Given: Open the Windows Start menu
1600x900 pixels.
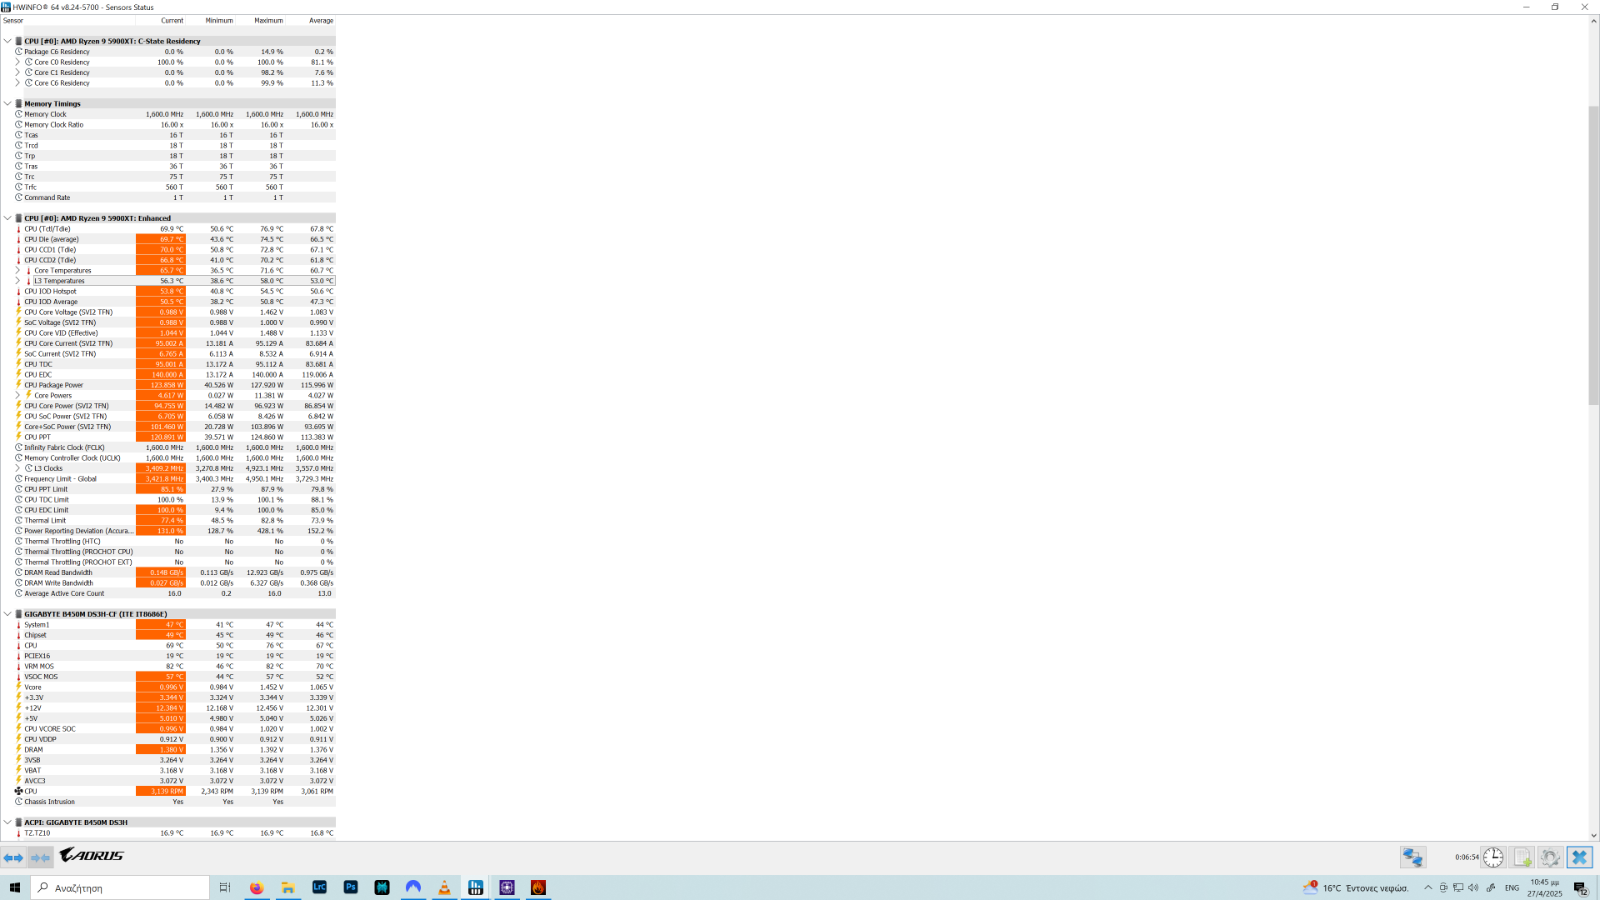Looking at the screenshot, I should (15, 887).
